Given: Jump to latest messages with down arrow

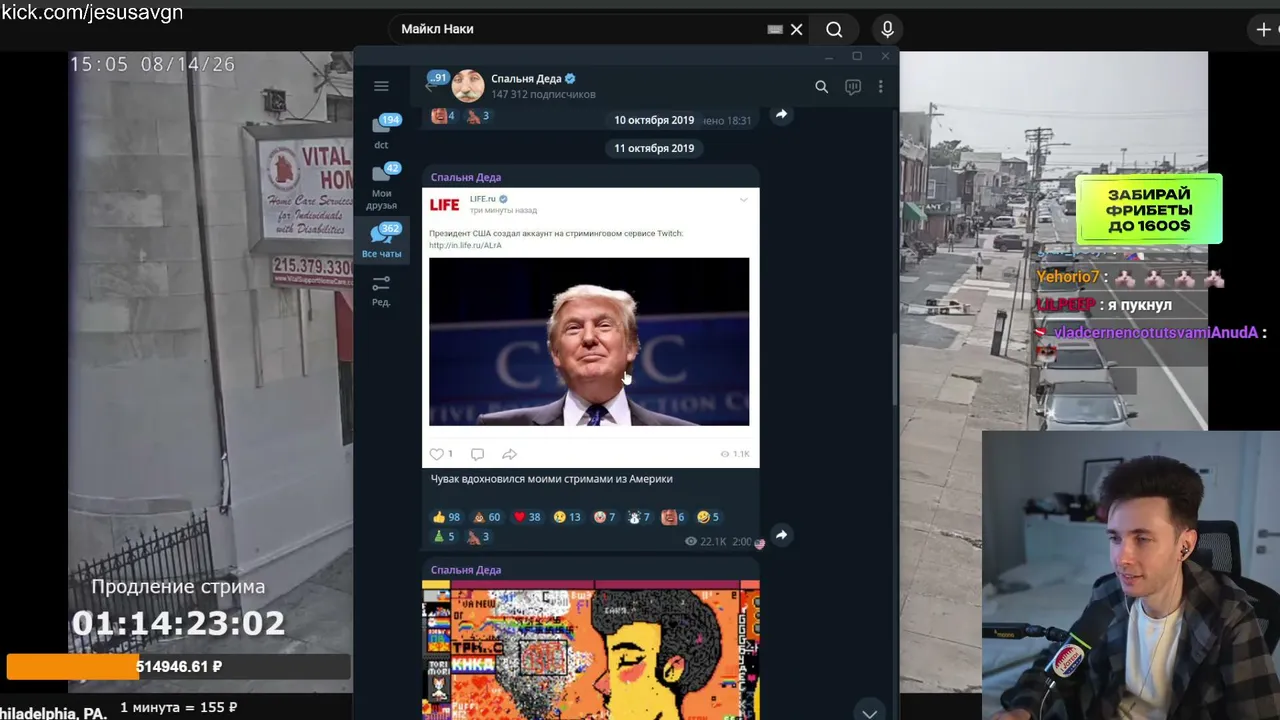Looking at the screenshot, I should coord(869,711).
